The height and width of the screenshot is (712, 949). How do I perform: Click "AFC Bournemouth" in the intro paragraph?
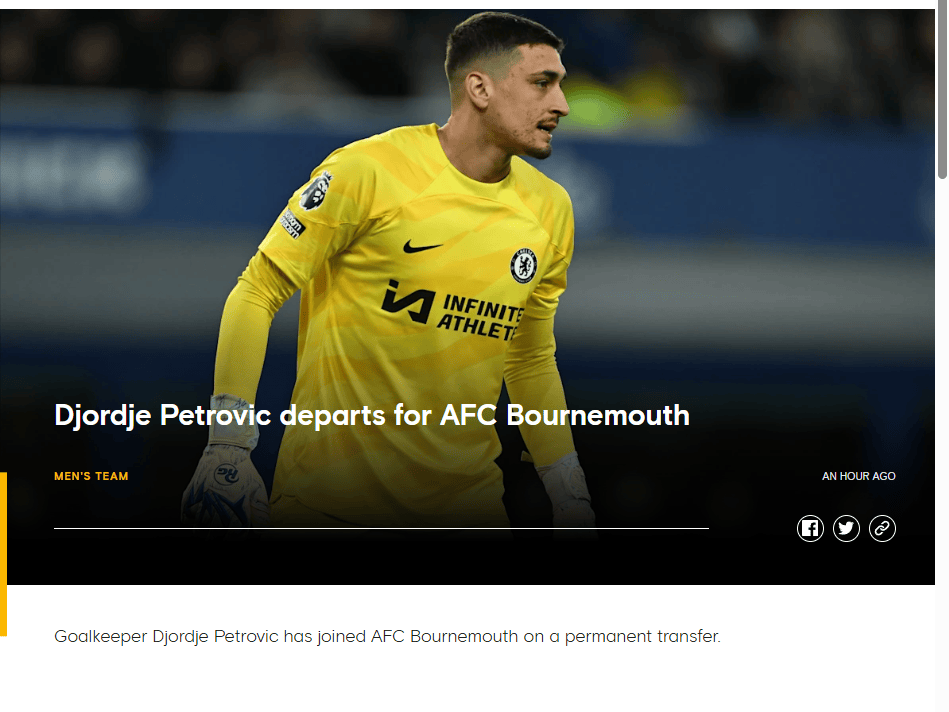(x=444, y=636)
